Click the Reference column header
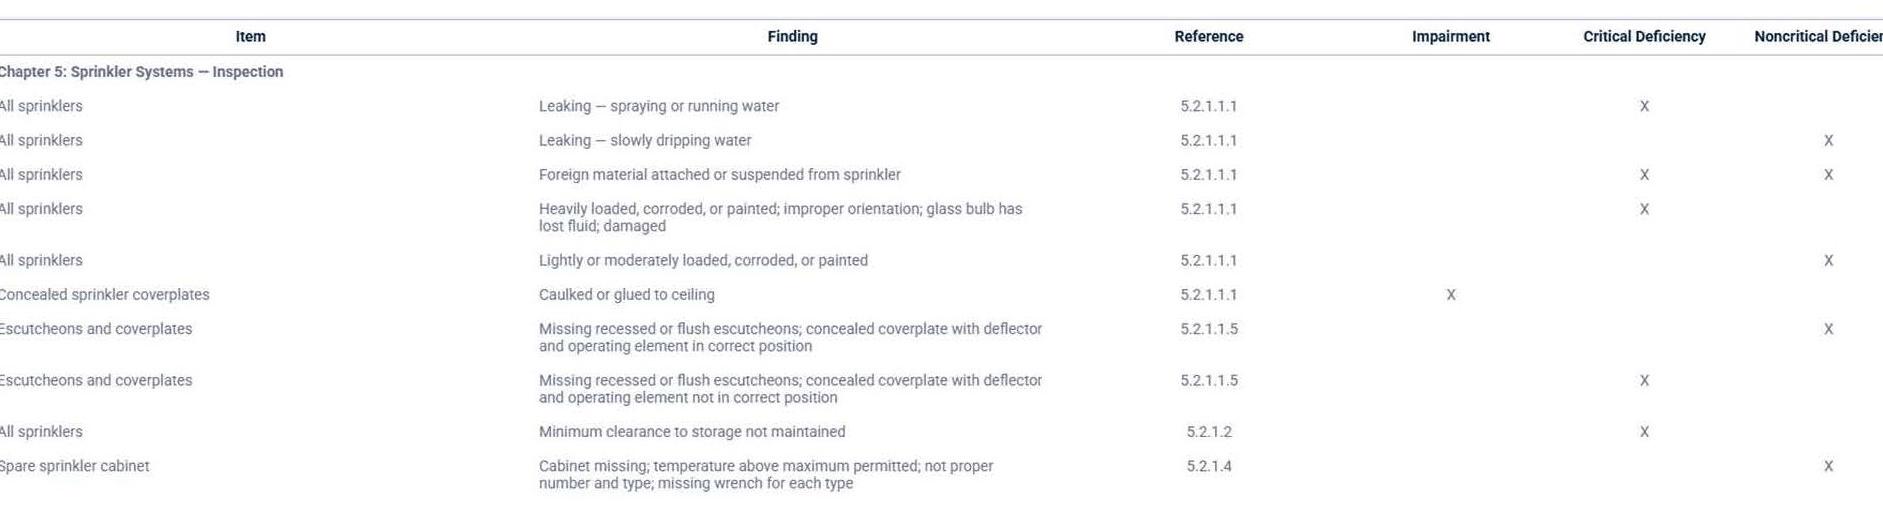1883x524 pixels. click(x=1208, y=37)
